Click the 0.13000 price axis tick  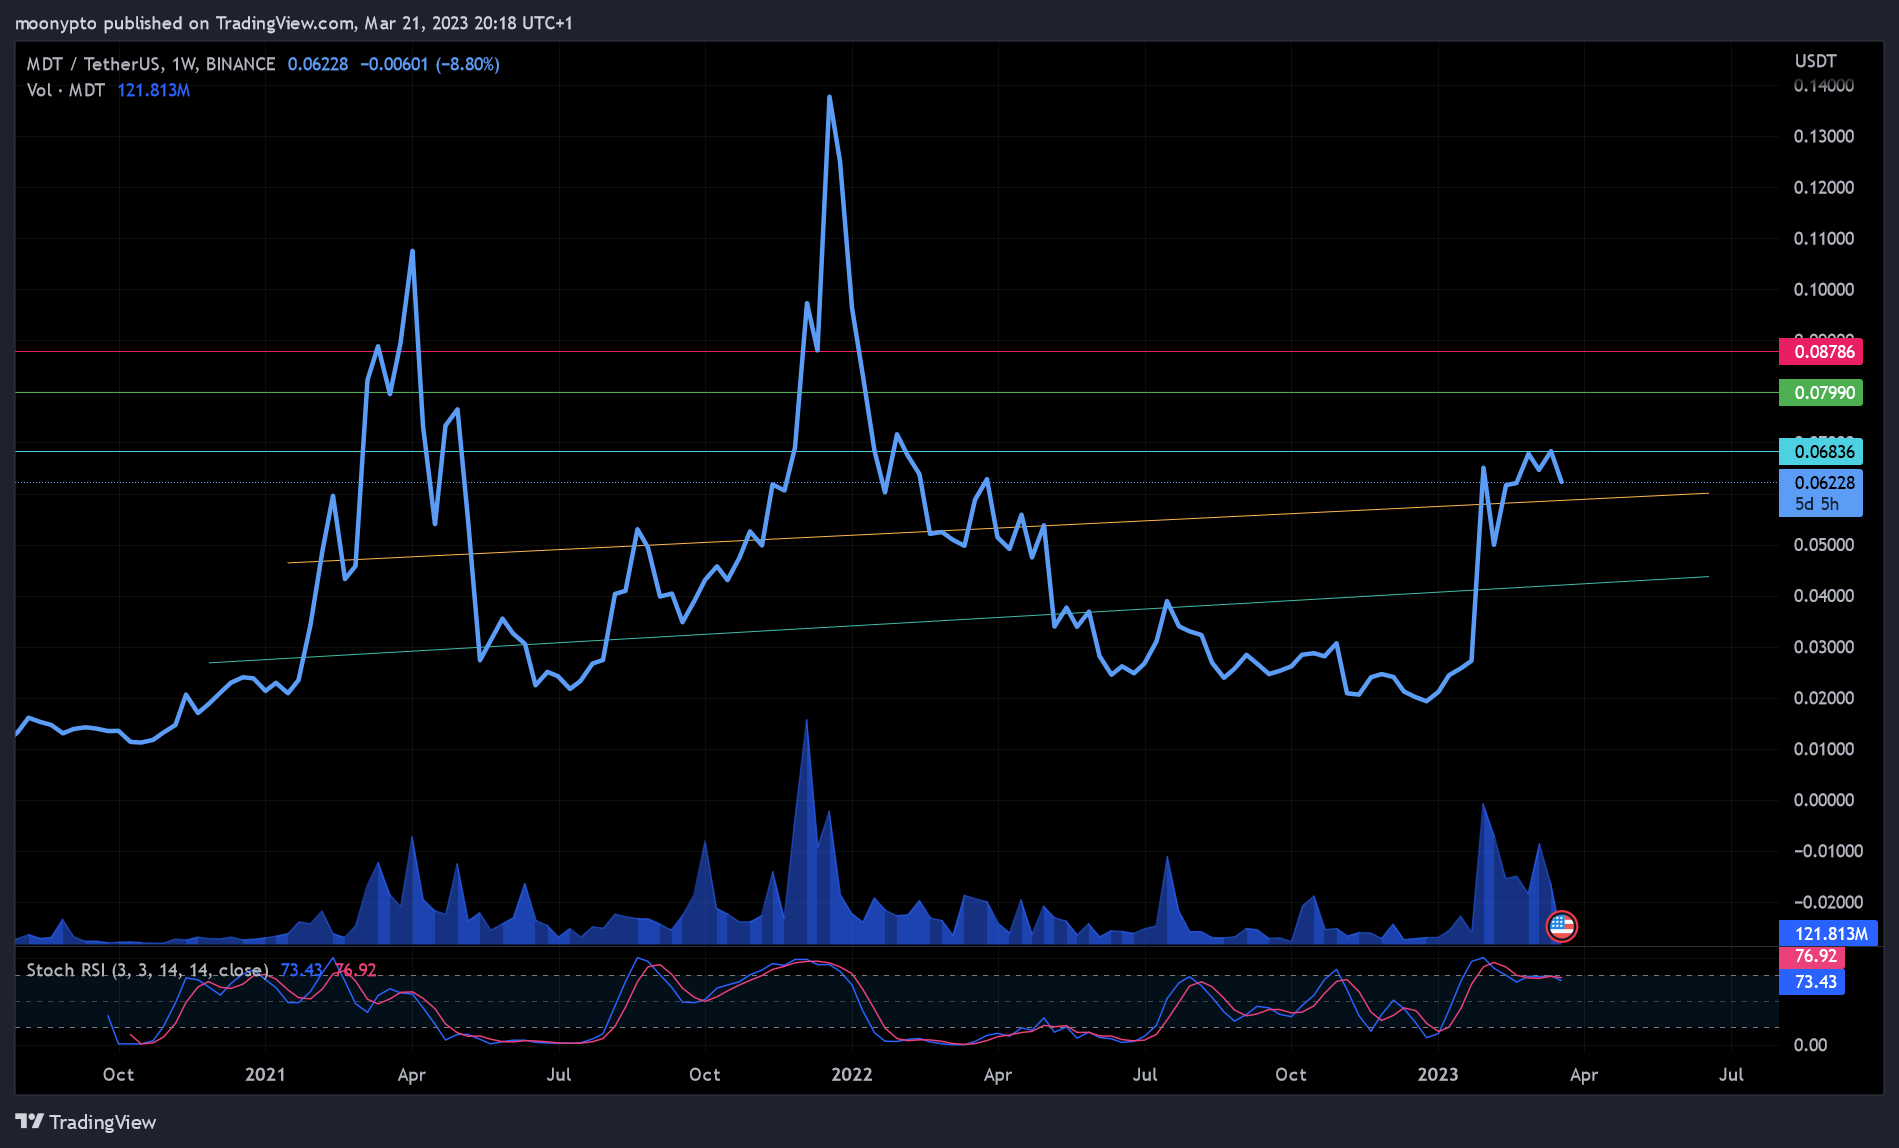[x=1823, y=137]
